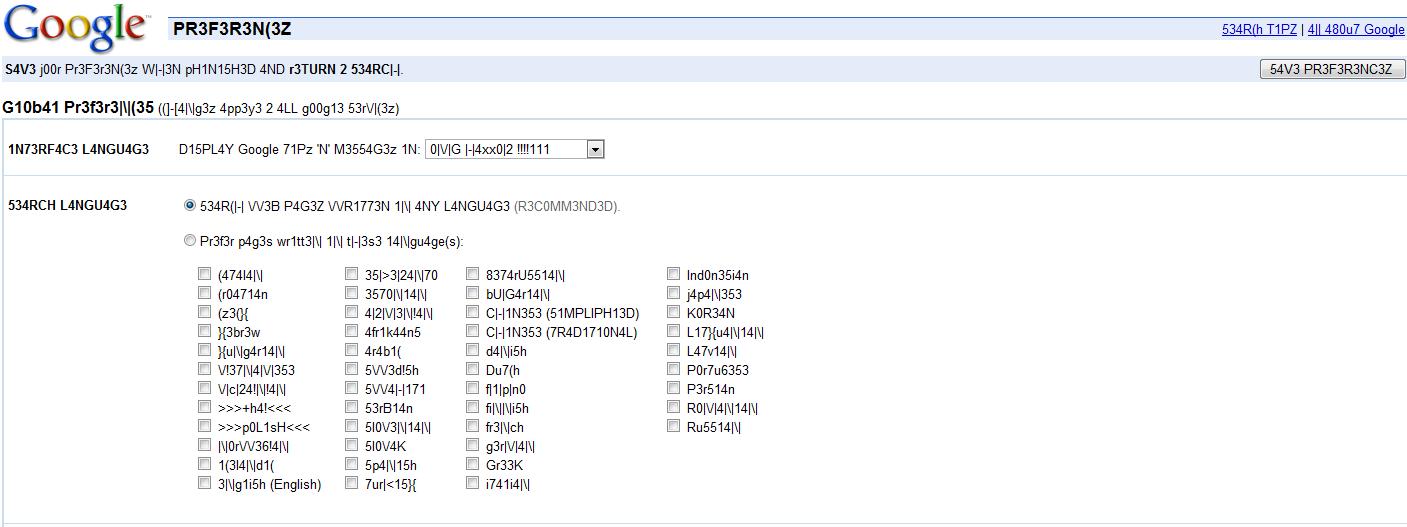Click the G10b41 Pr3f3r3|\||(35 heading
The width and height of the screenshot is (1407, 527).
[78, 107]
